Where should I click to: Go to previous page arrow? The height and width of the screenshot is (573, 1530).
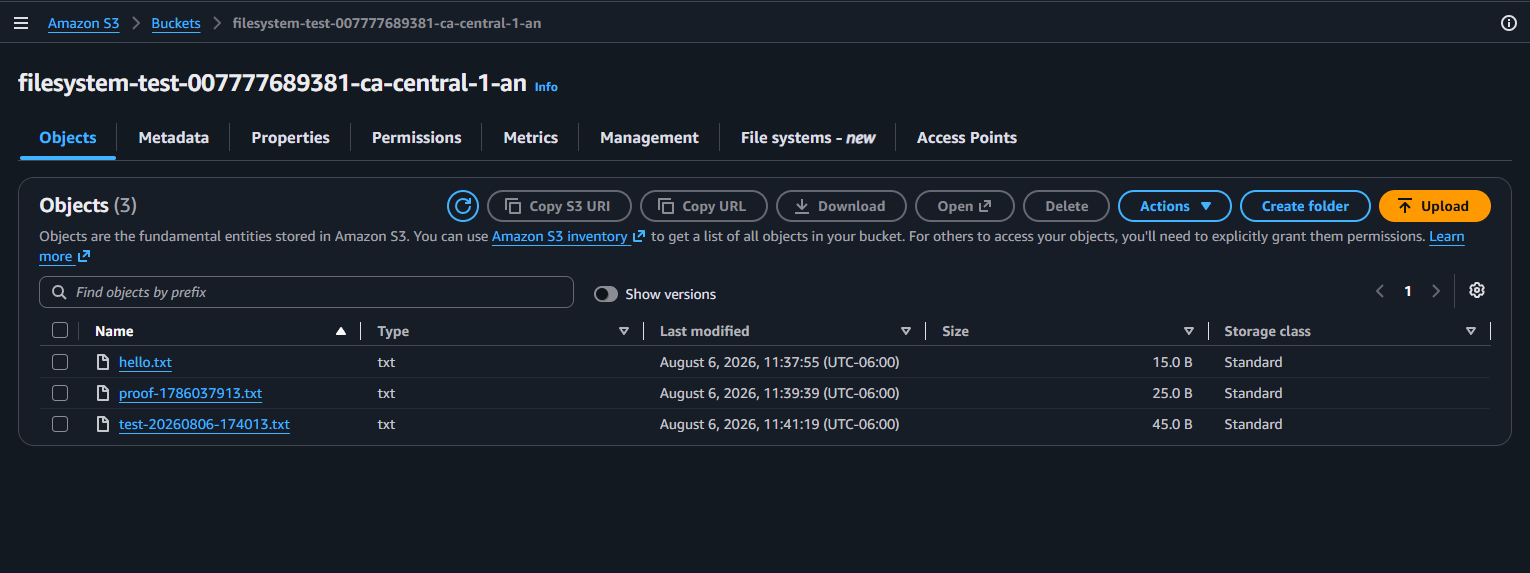1380,291
